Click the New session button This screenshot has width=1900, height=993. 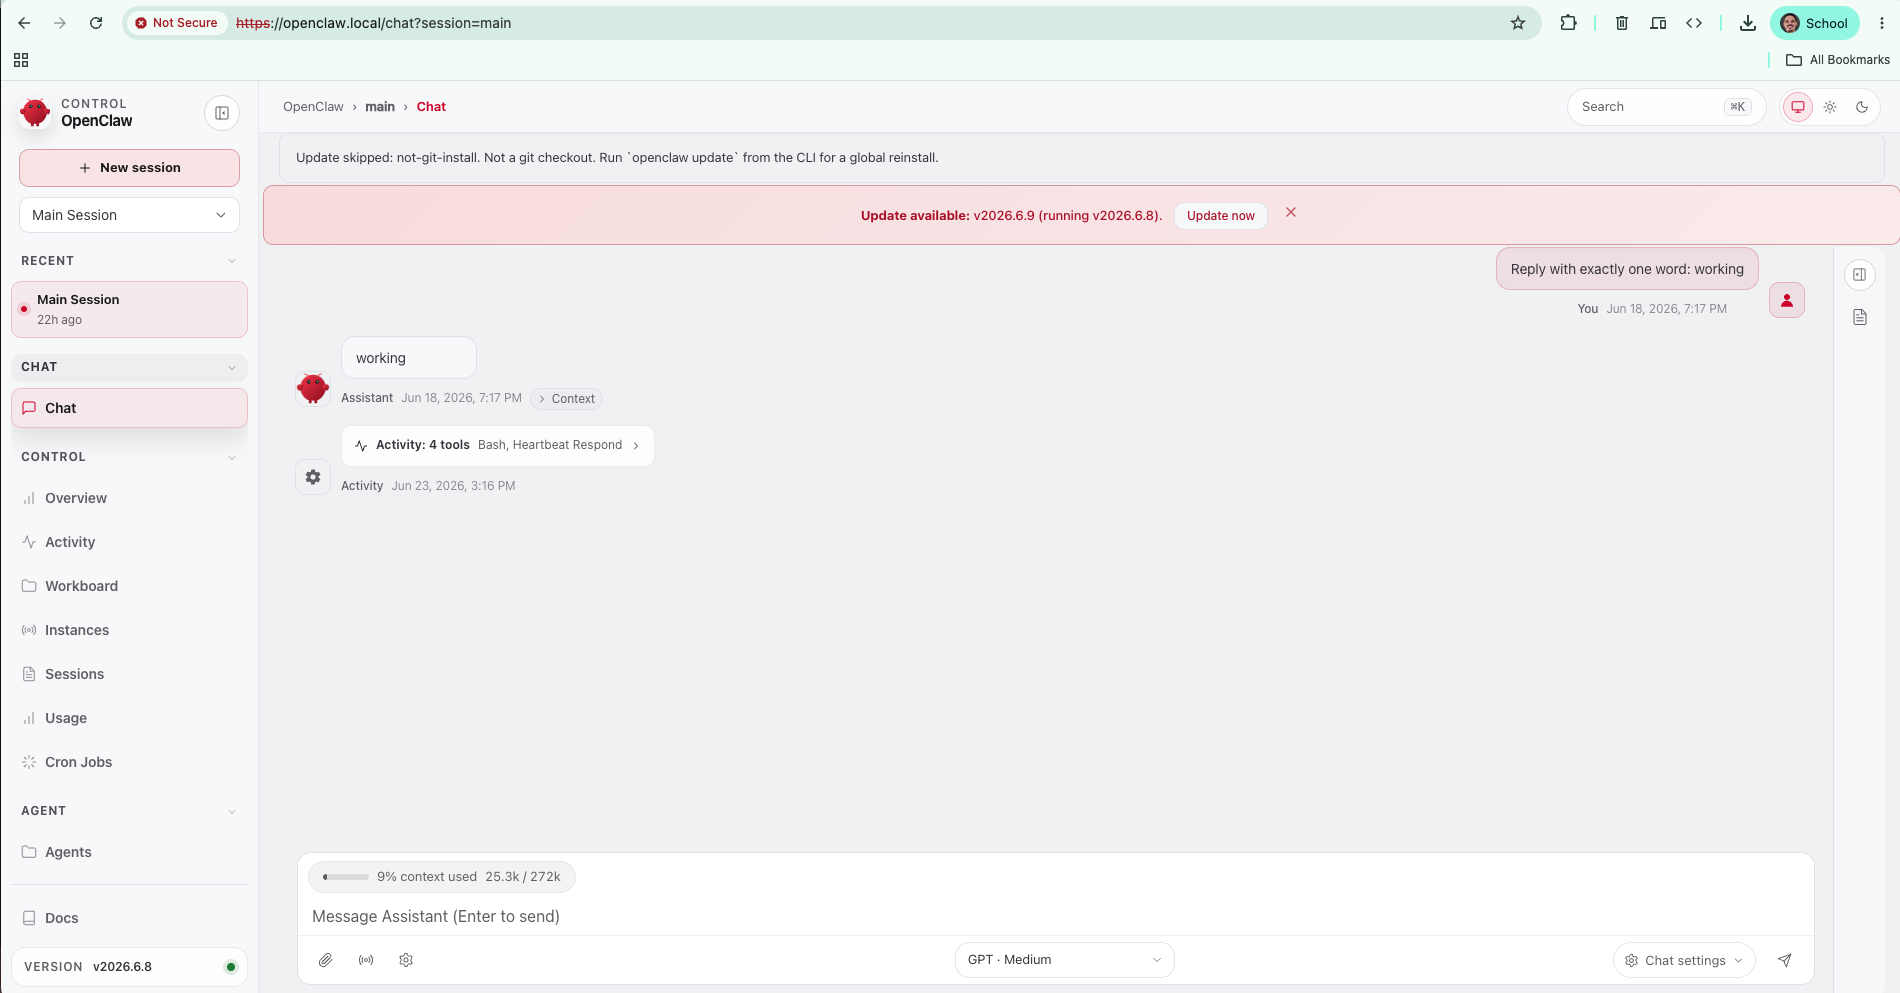(129, 168)
